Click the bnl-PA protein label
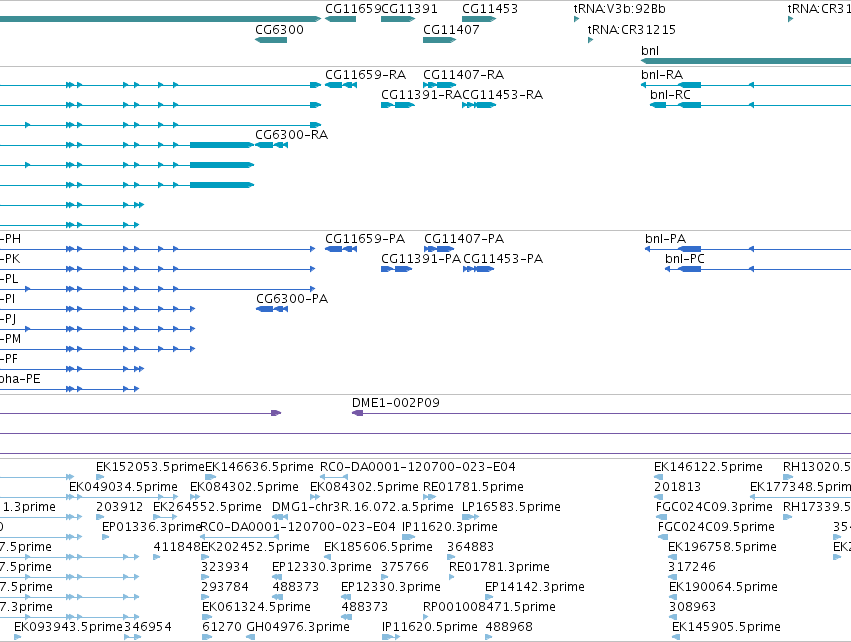The image size is (851, 642). pyautogui.click(x=665, y=239)
